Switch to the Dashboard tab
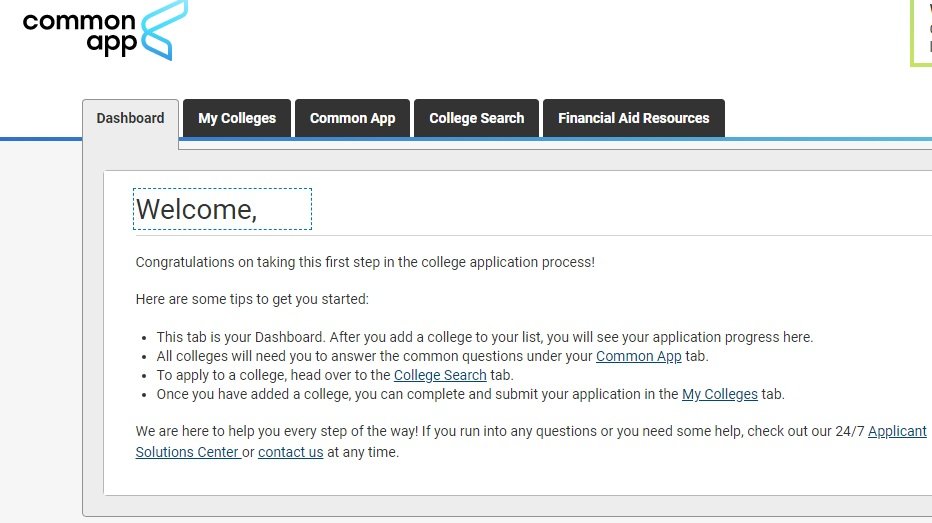 (130, 118)
